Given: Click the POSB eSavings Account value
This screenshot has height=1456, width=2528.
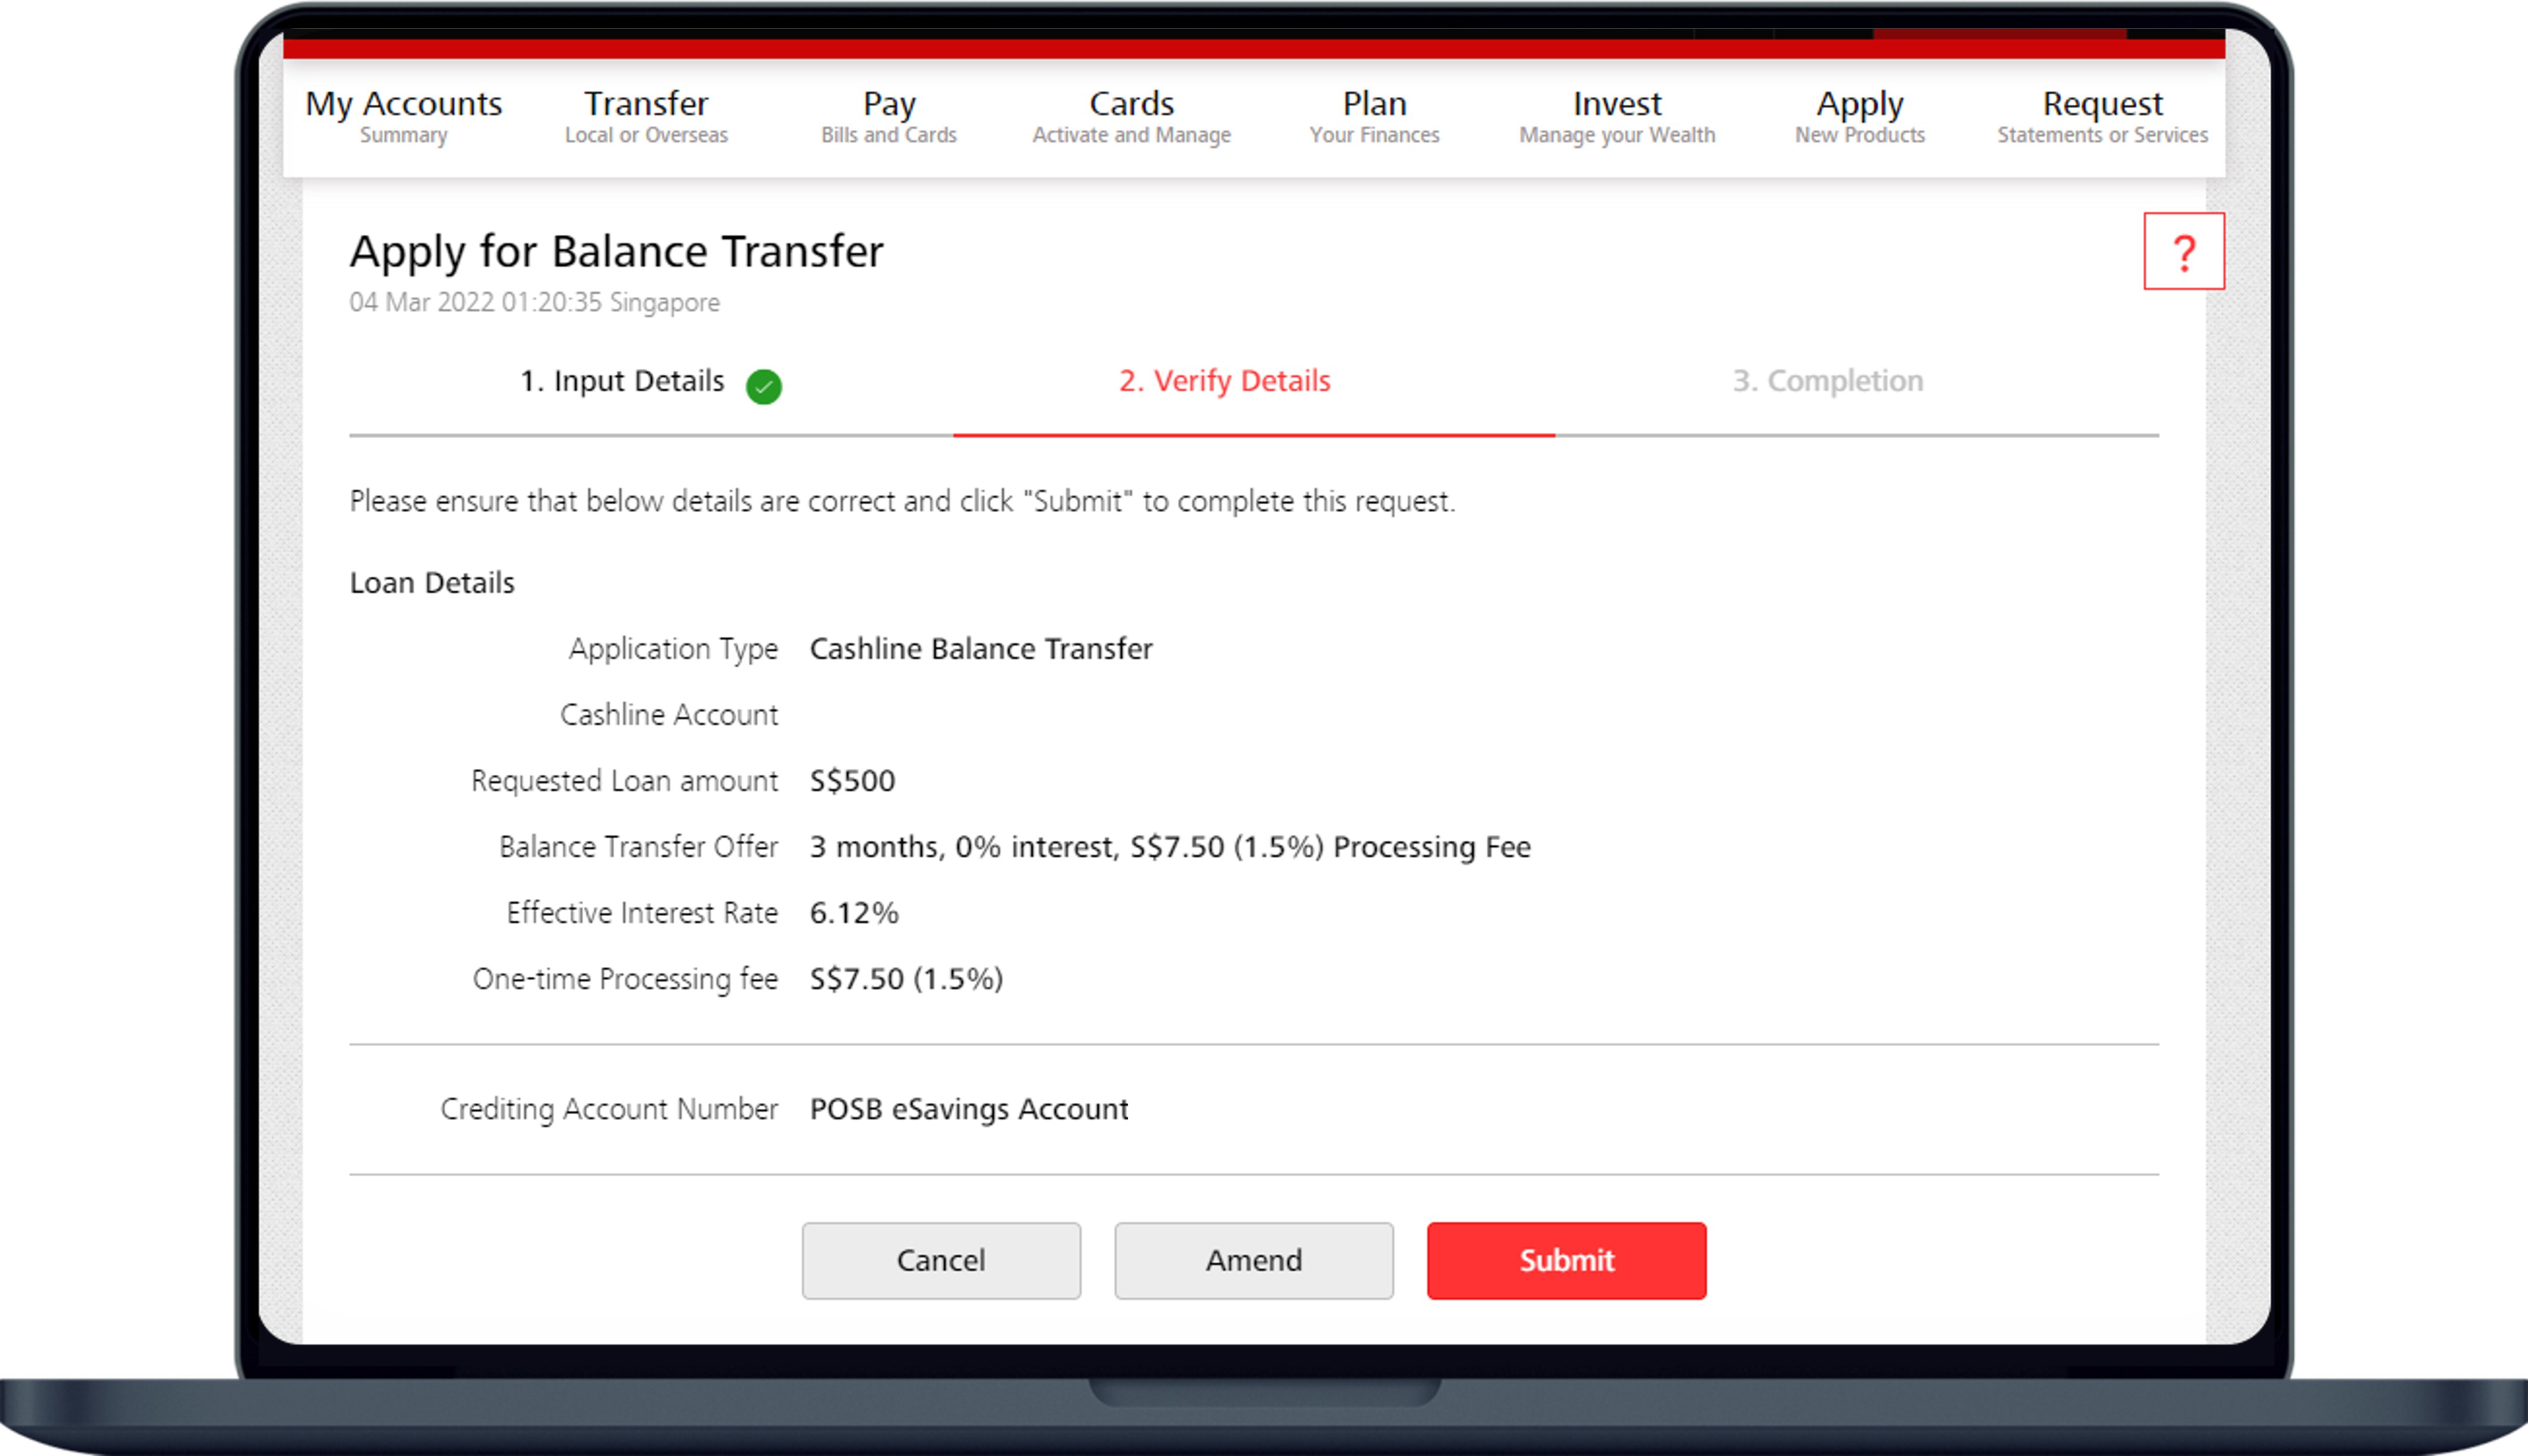Looking at the screenshot, I should coord(968,1109).
